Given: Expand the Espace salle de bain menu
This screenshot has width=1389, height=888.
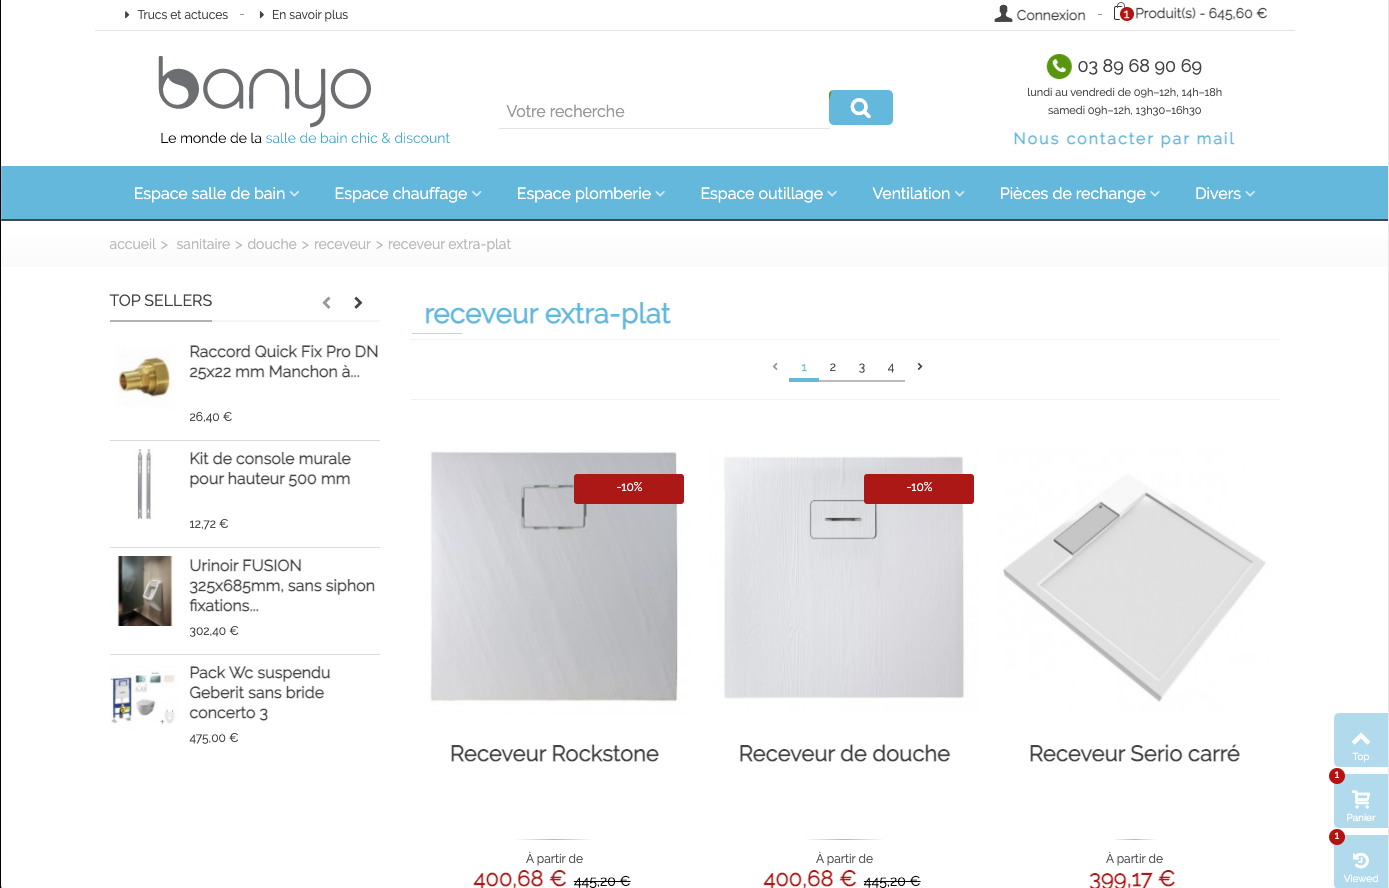Looking at the screenshot, I should pos(217,194).
